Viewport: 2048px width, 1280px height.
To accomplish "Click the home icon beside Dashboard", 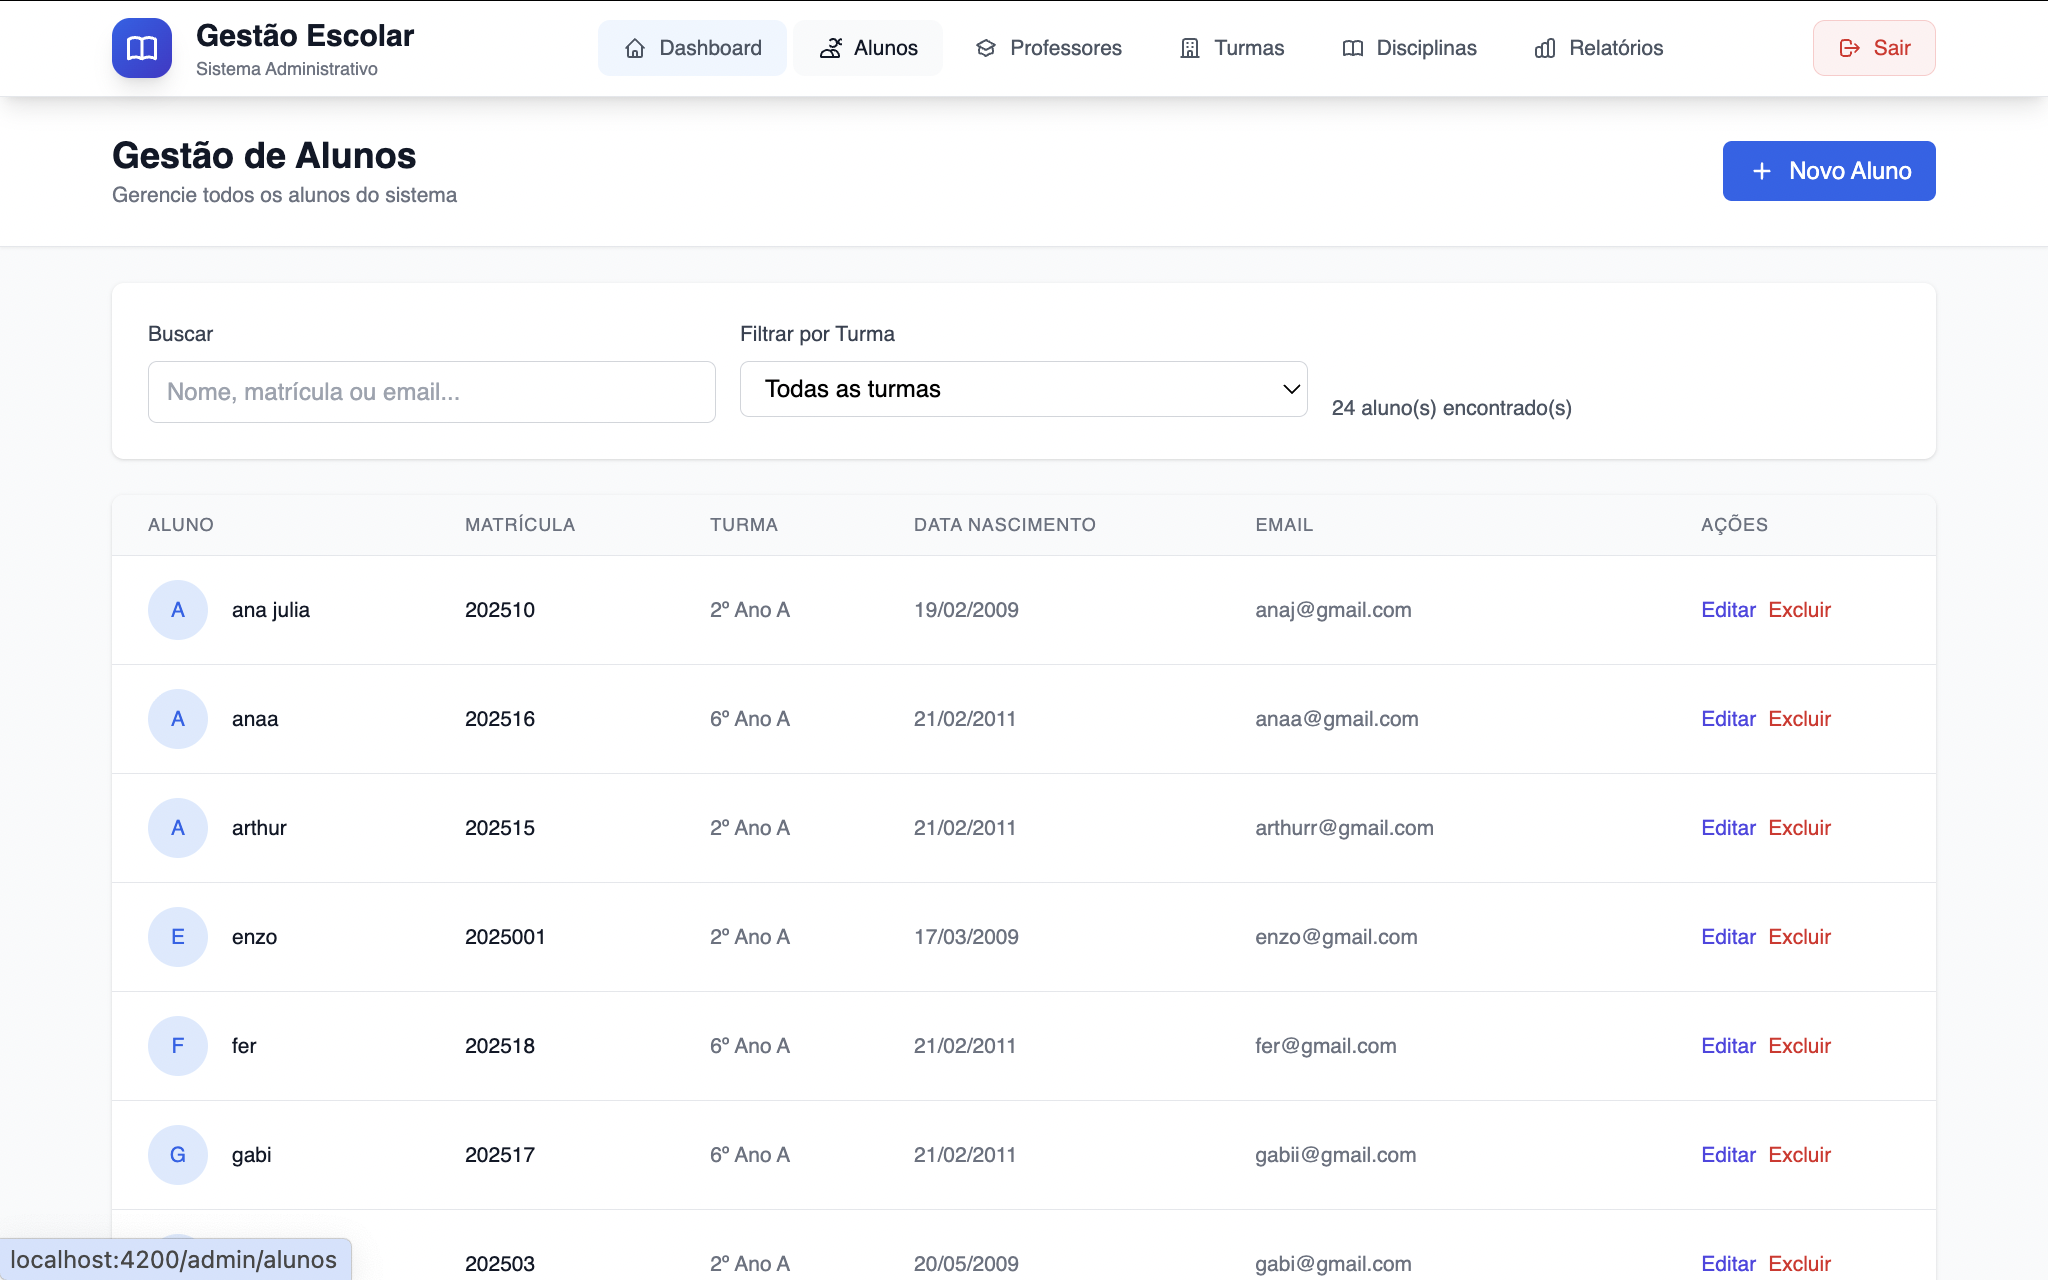I will tap(635, 48).
